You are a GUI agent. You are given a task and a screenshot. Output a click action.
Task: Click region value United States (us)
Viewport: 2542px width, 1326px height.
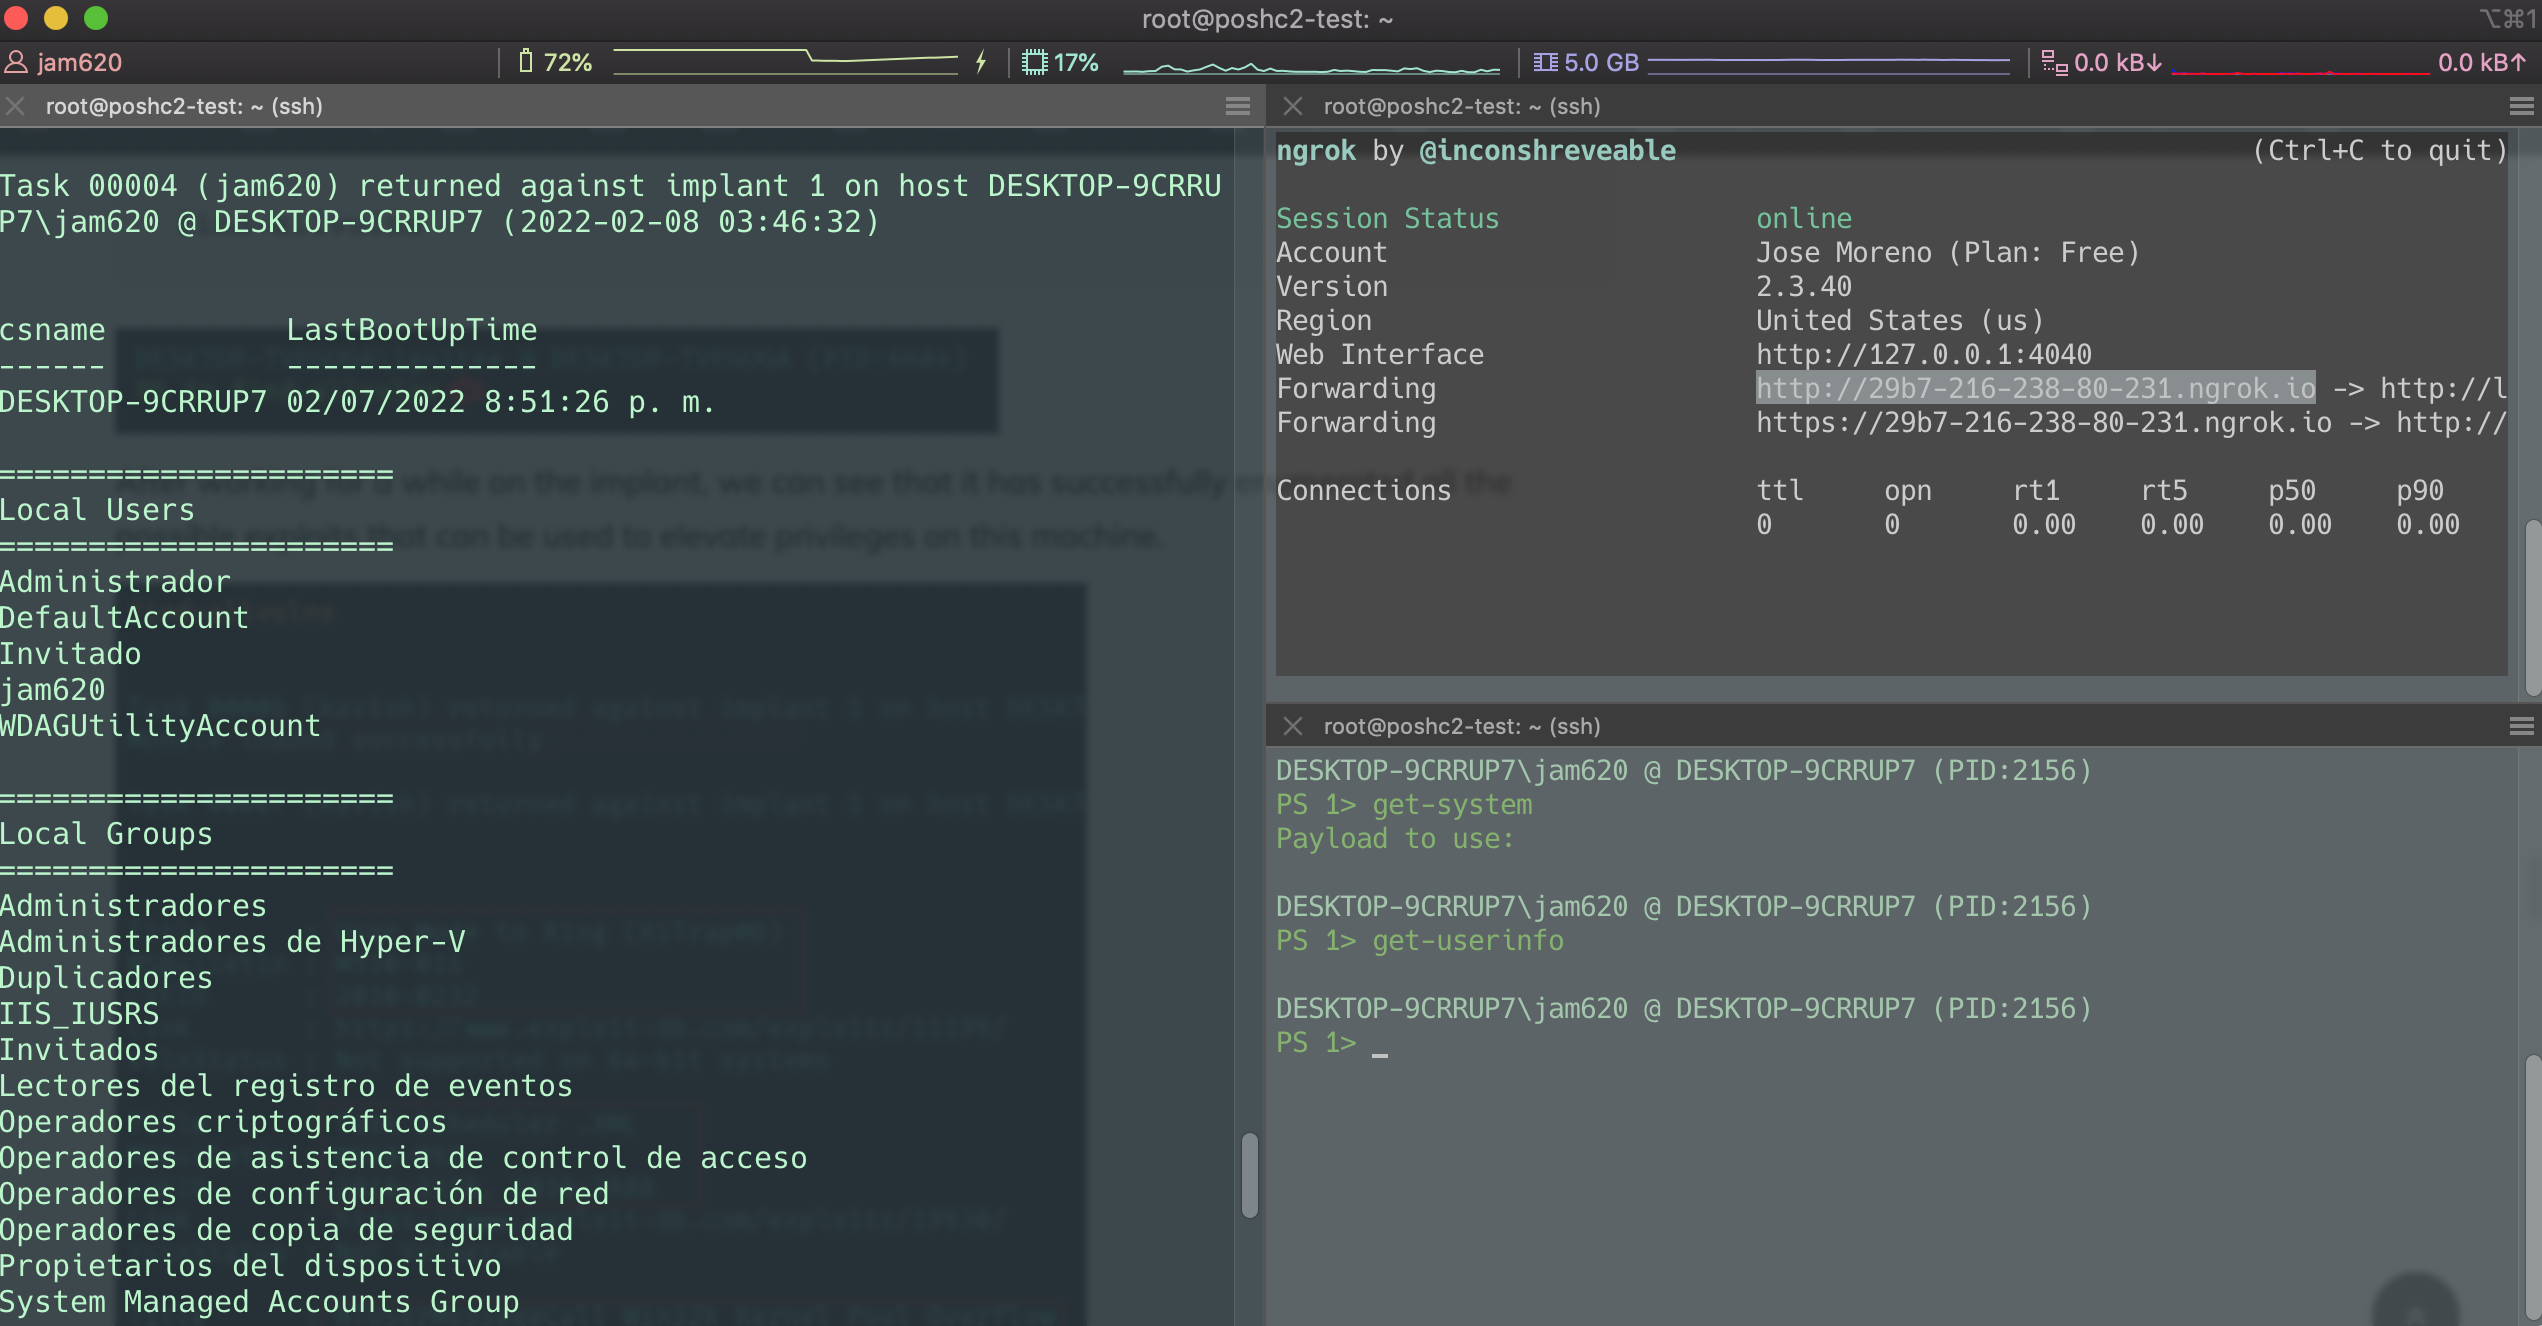click(1900, 320)
